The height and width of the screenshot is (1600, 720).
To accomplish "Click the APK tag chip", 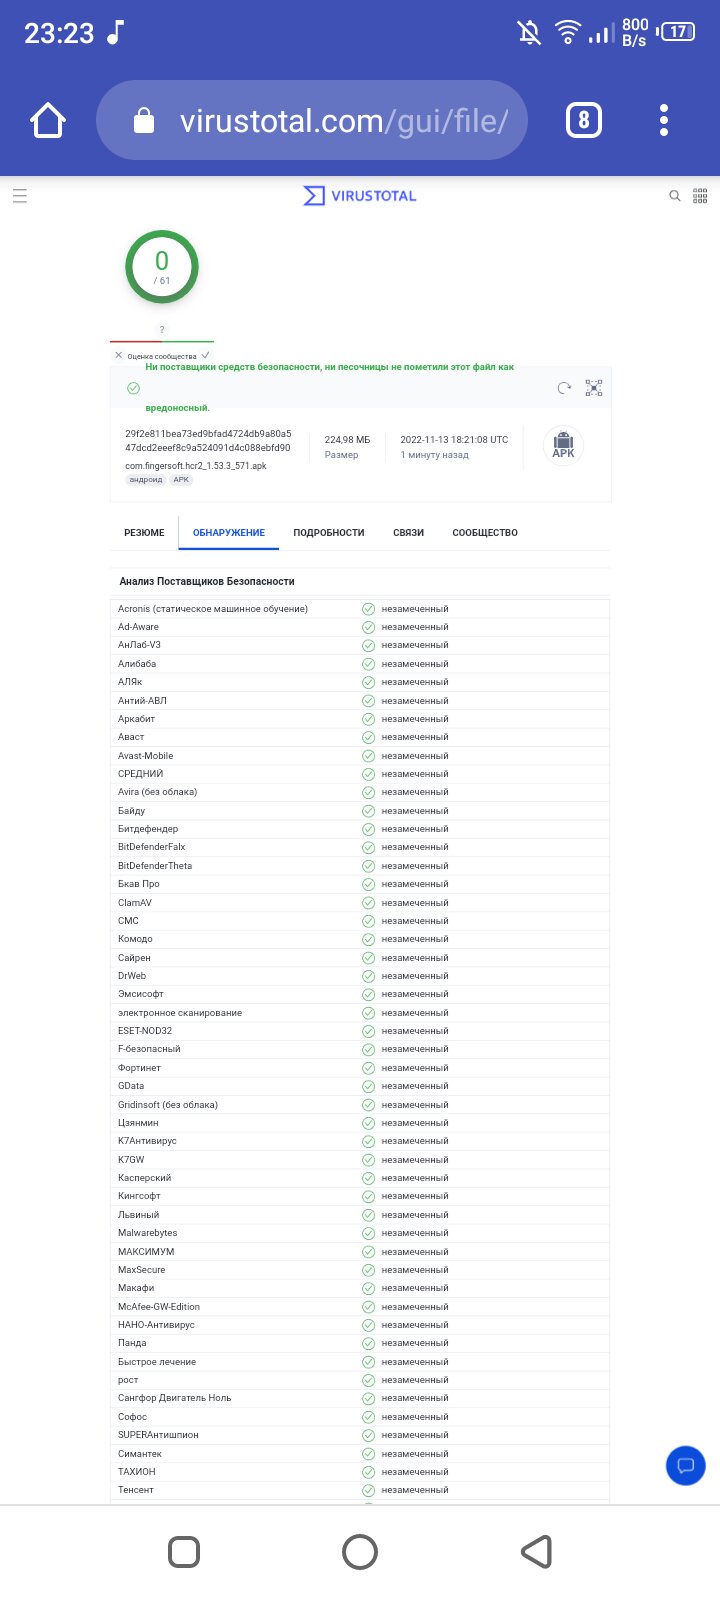I will [x=180, y=480].
